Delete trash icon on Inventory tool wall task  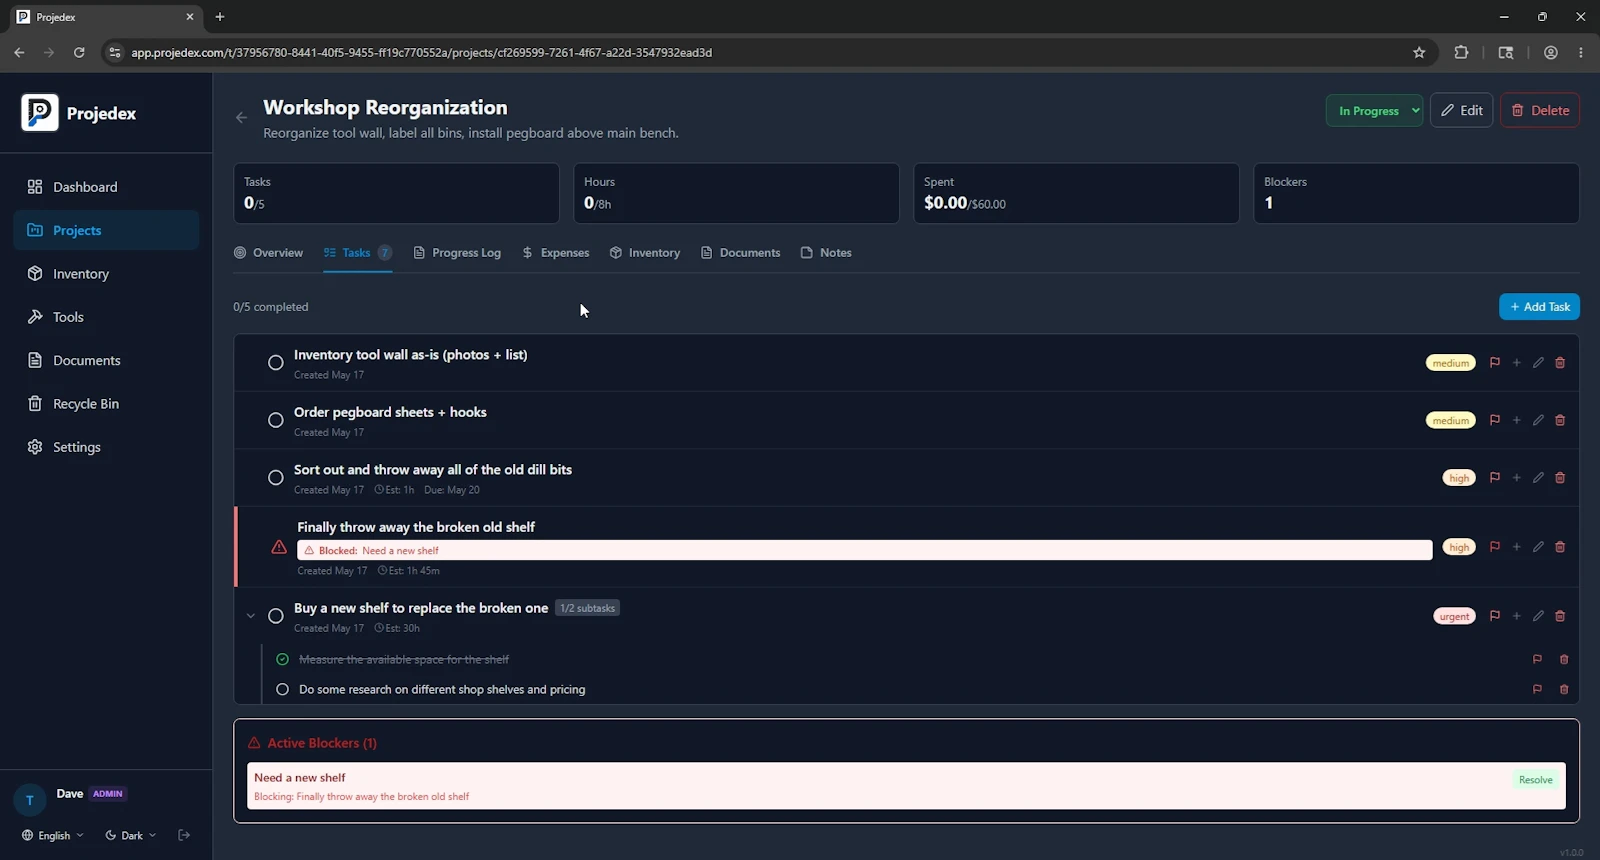coord(1560,363)
